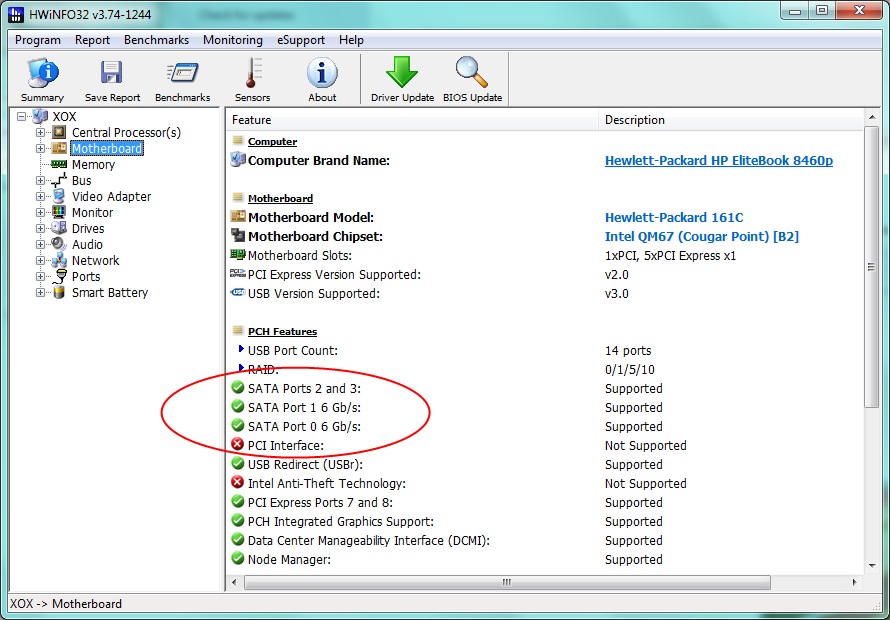Expand the Bus tree node
This screenshot has height=620, width=890.
pyautogui.click(x=40, y=181)
